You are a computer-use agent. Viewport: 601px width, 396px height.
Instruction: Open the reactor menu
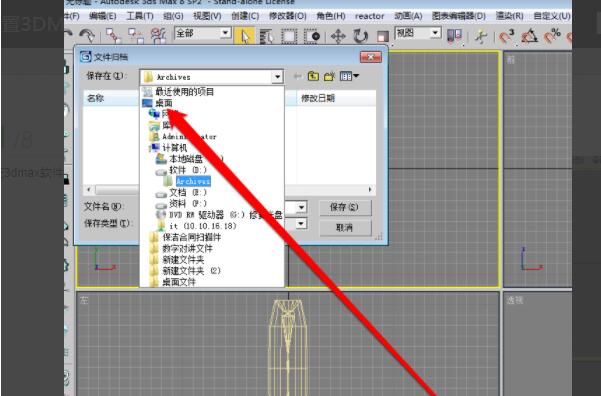coord(369,16)
